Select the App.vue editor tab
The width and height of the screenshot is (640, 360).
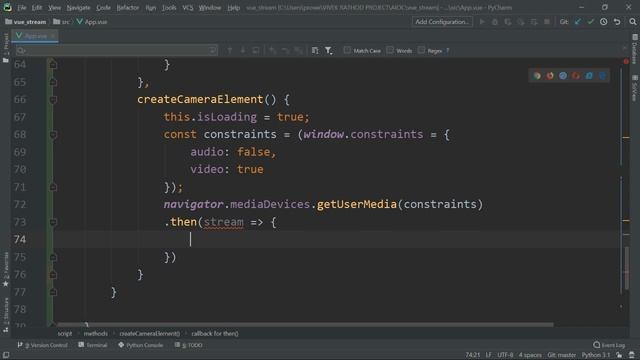pos(36,36)
